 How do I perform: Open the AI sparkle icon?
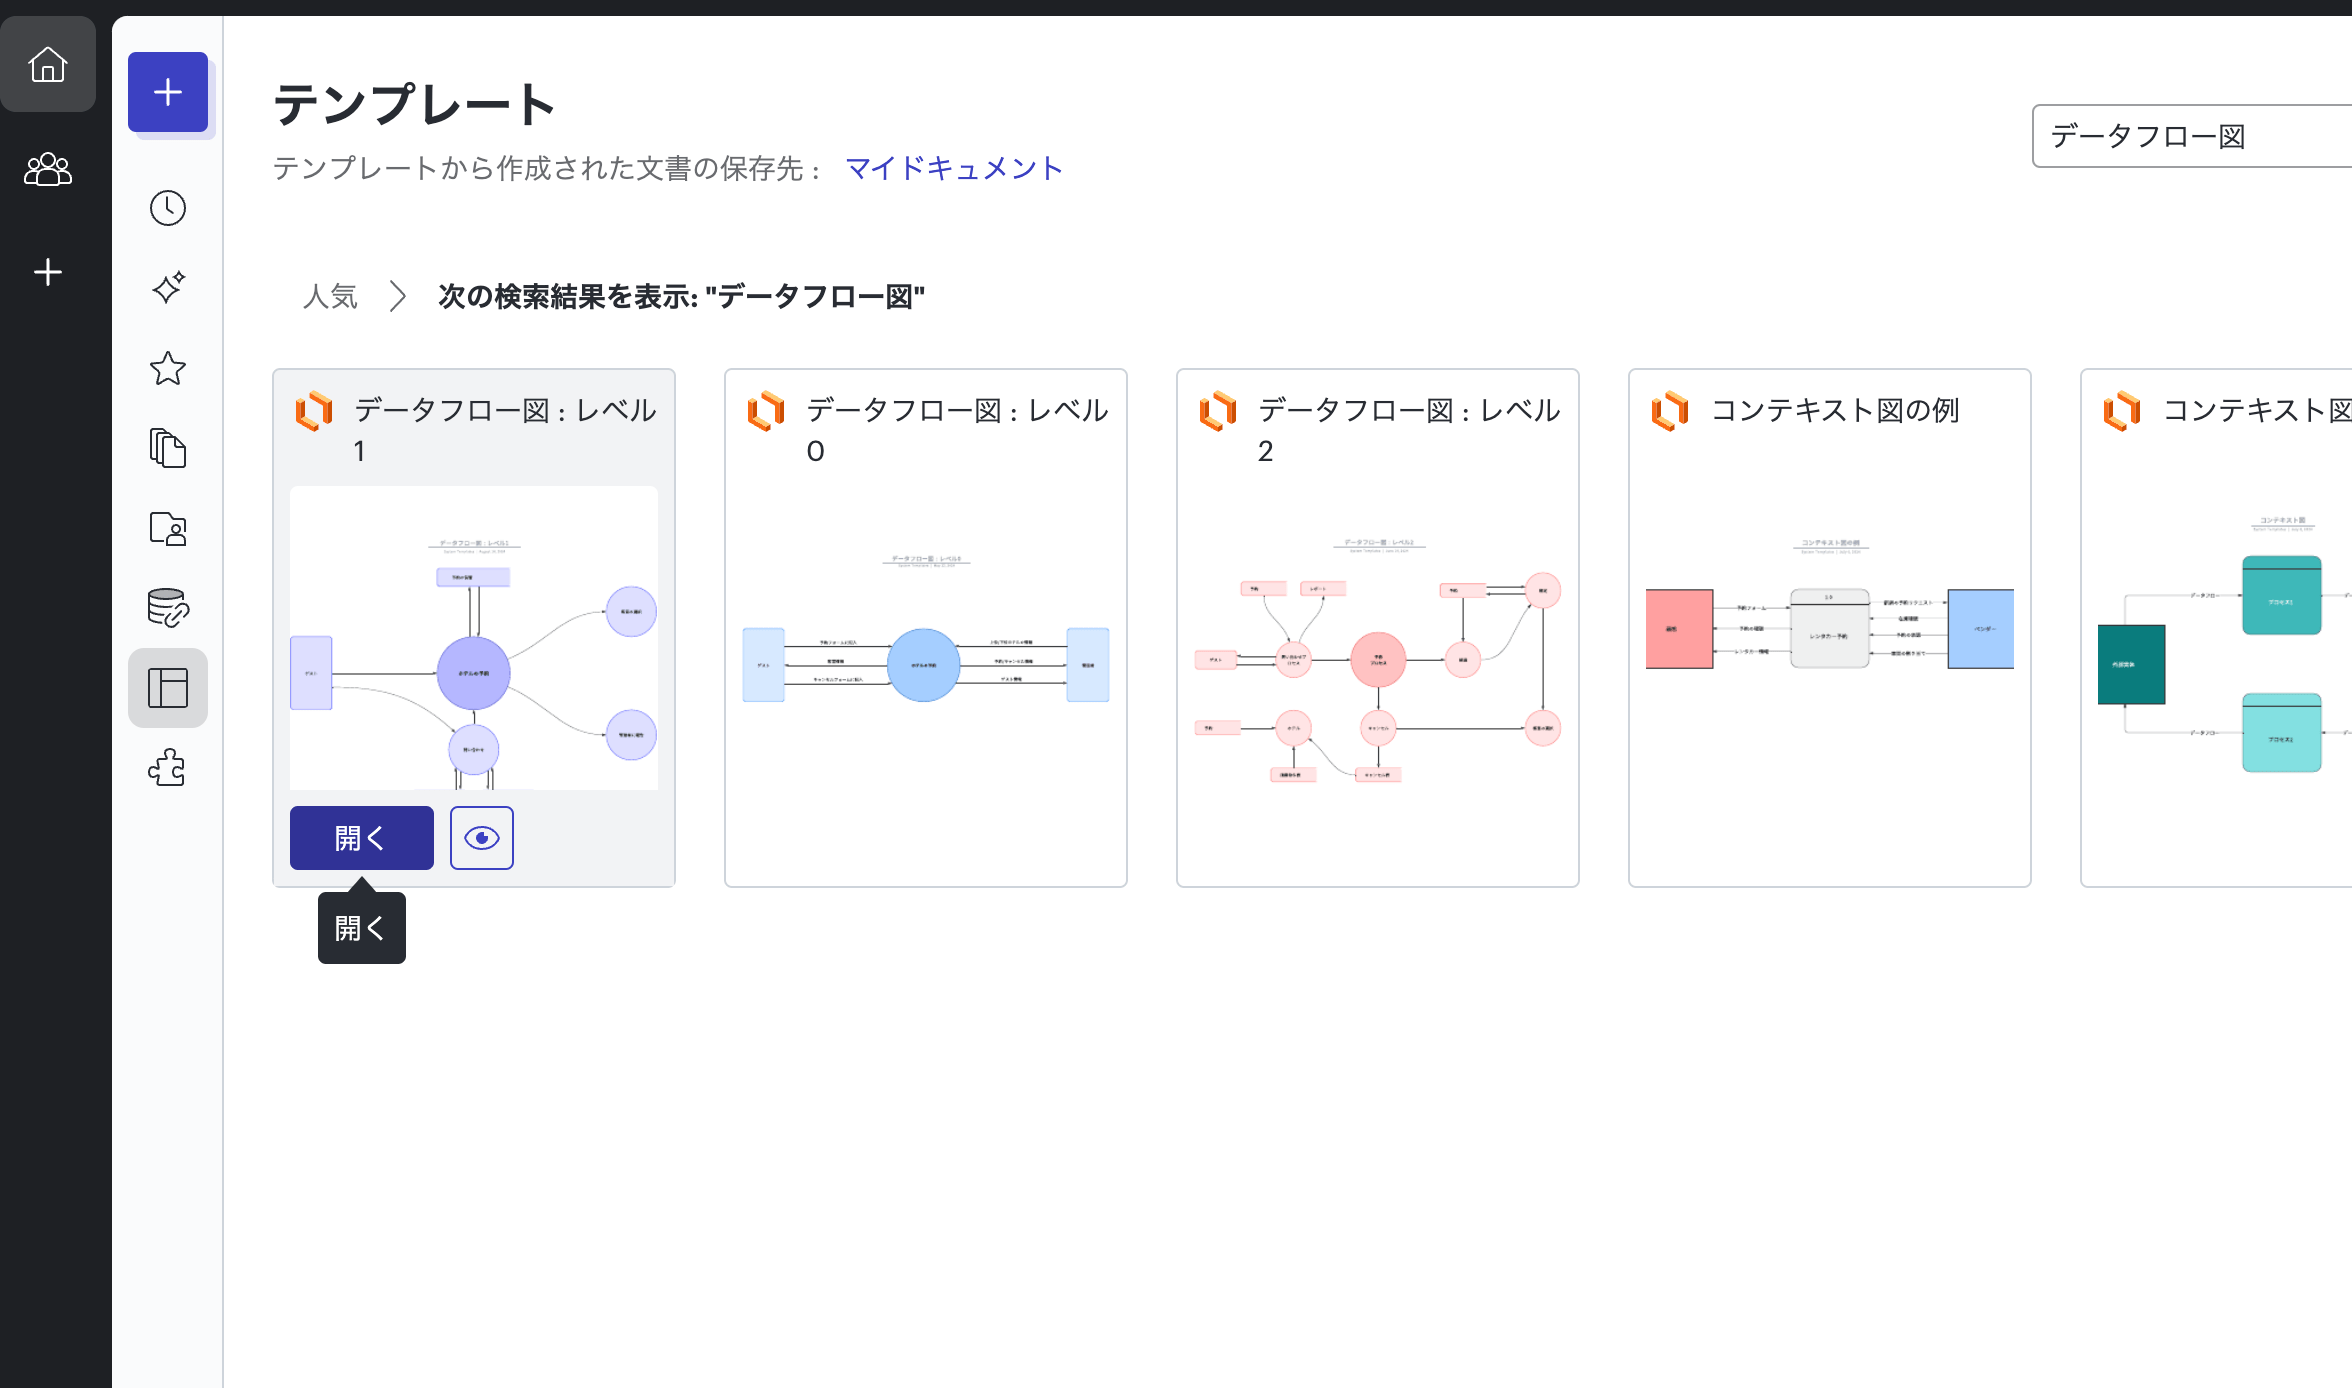[168, 288]
